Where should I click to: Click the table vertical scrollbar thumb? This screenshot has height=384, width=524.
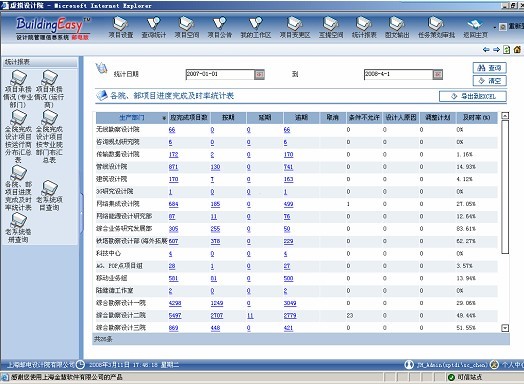505,187
